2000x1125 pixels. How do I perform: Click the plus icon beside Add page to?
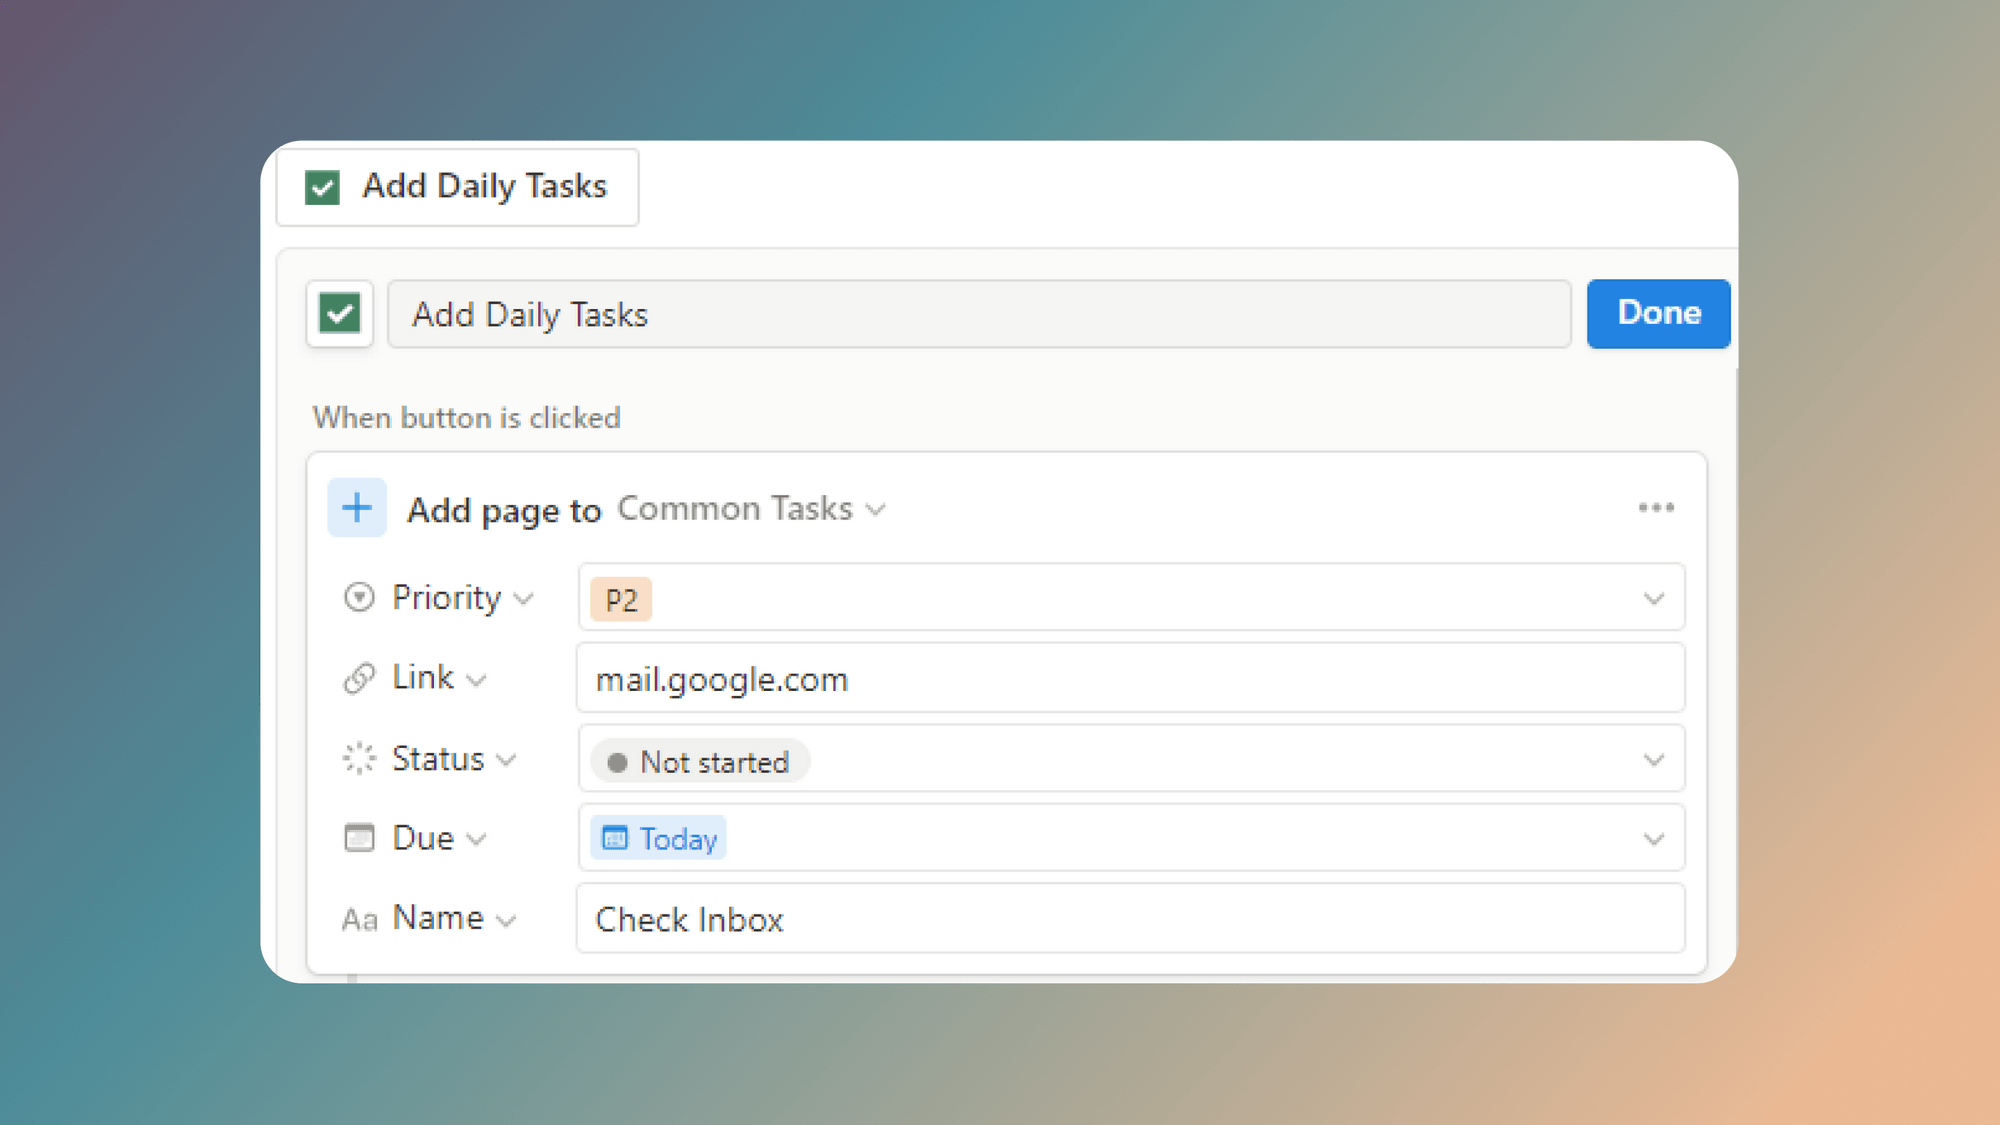[357, 507]
